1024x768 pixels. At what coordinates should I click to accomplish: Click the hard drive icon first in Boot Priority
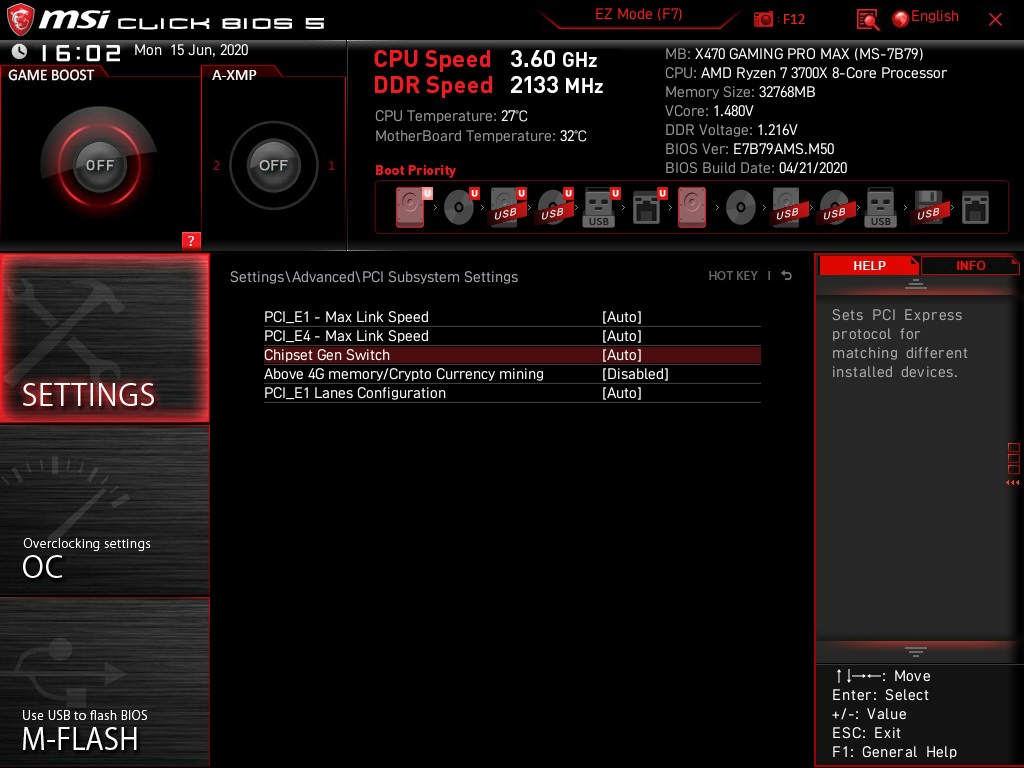pyautogui.click(x=409, y=207)
